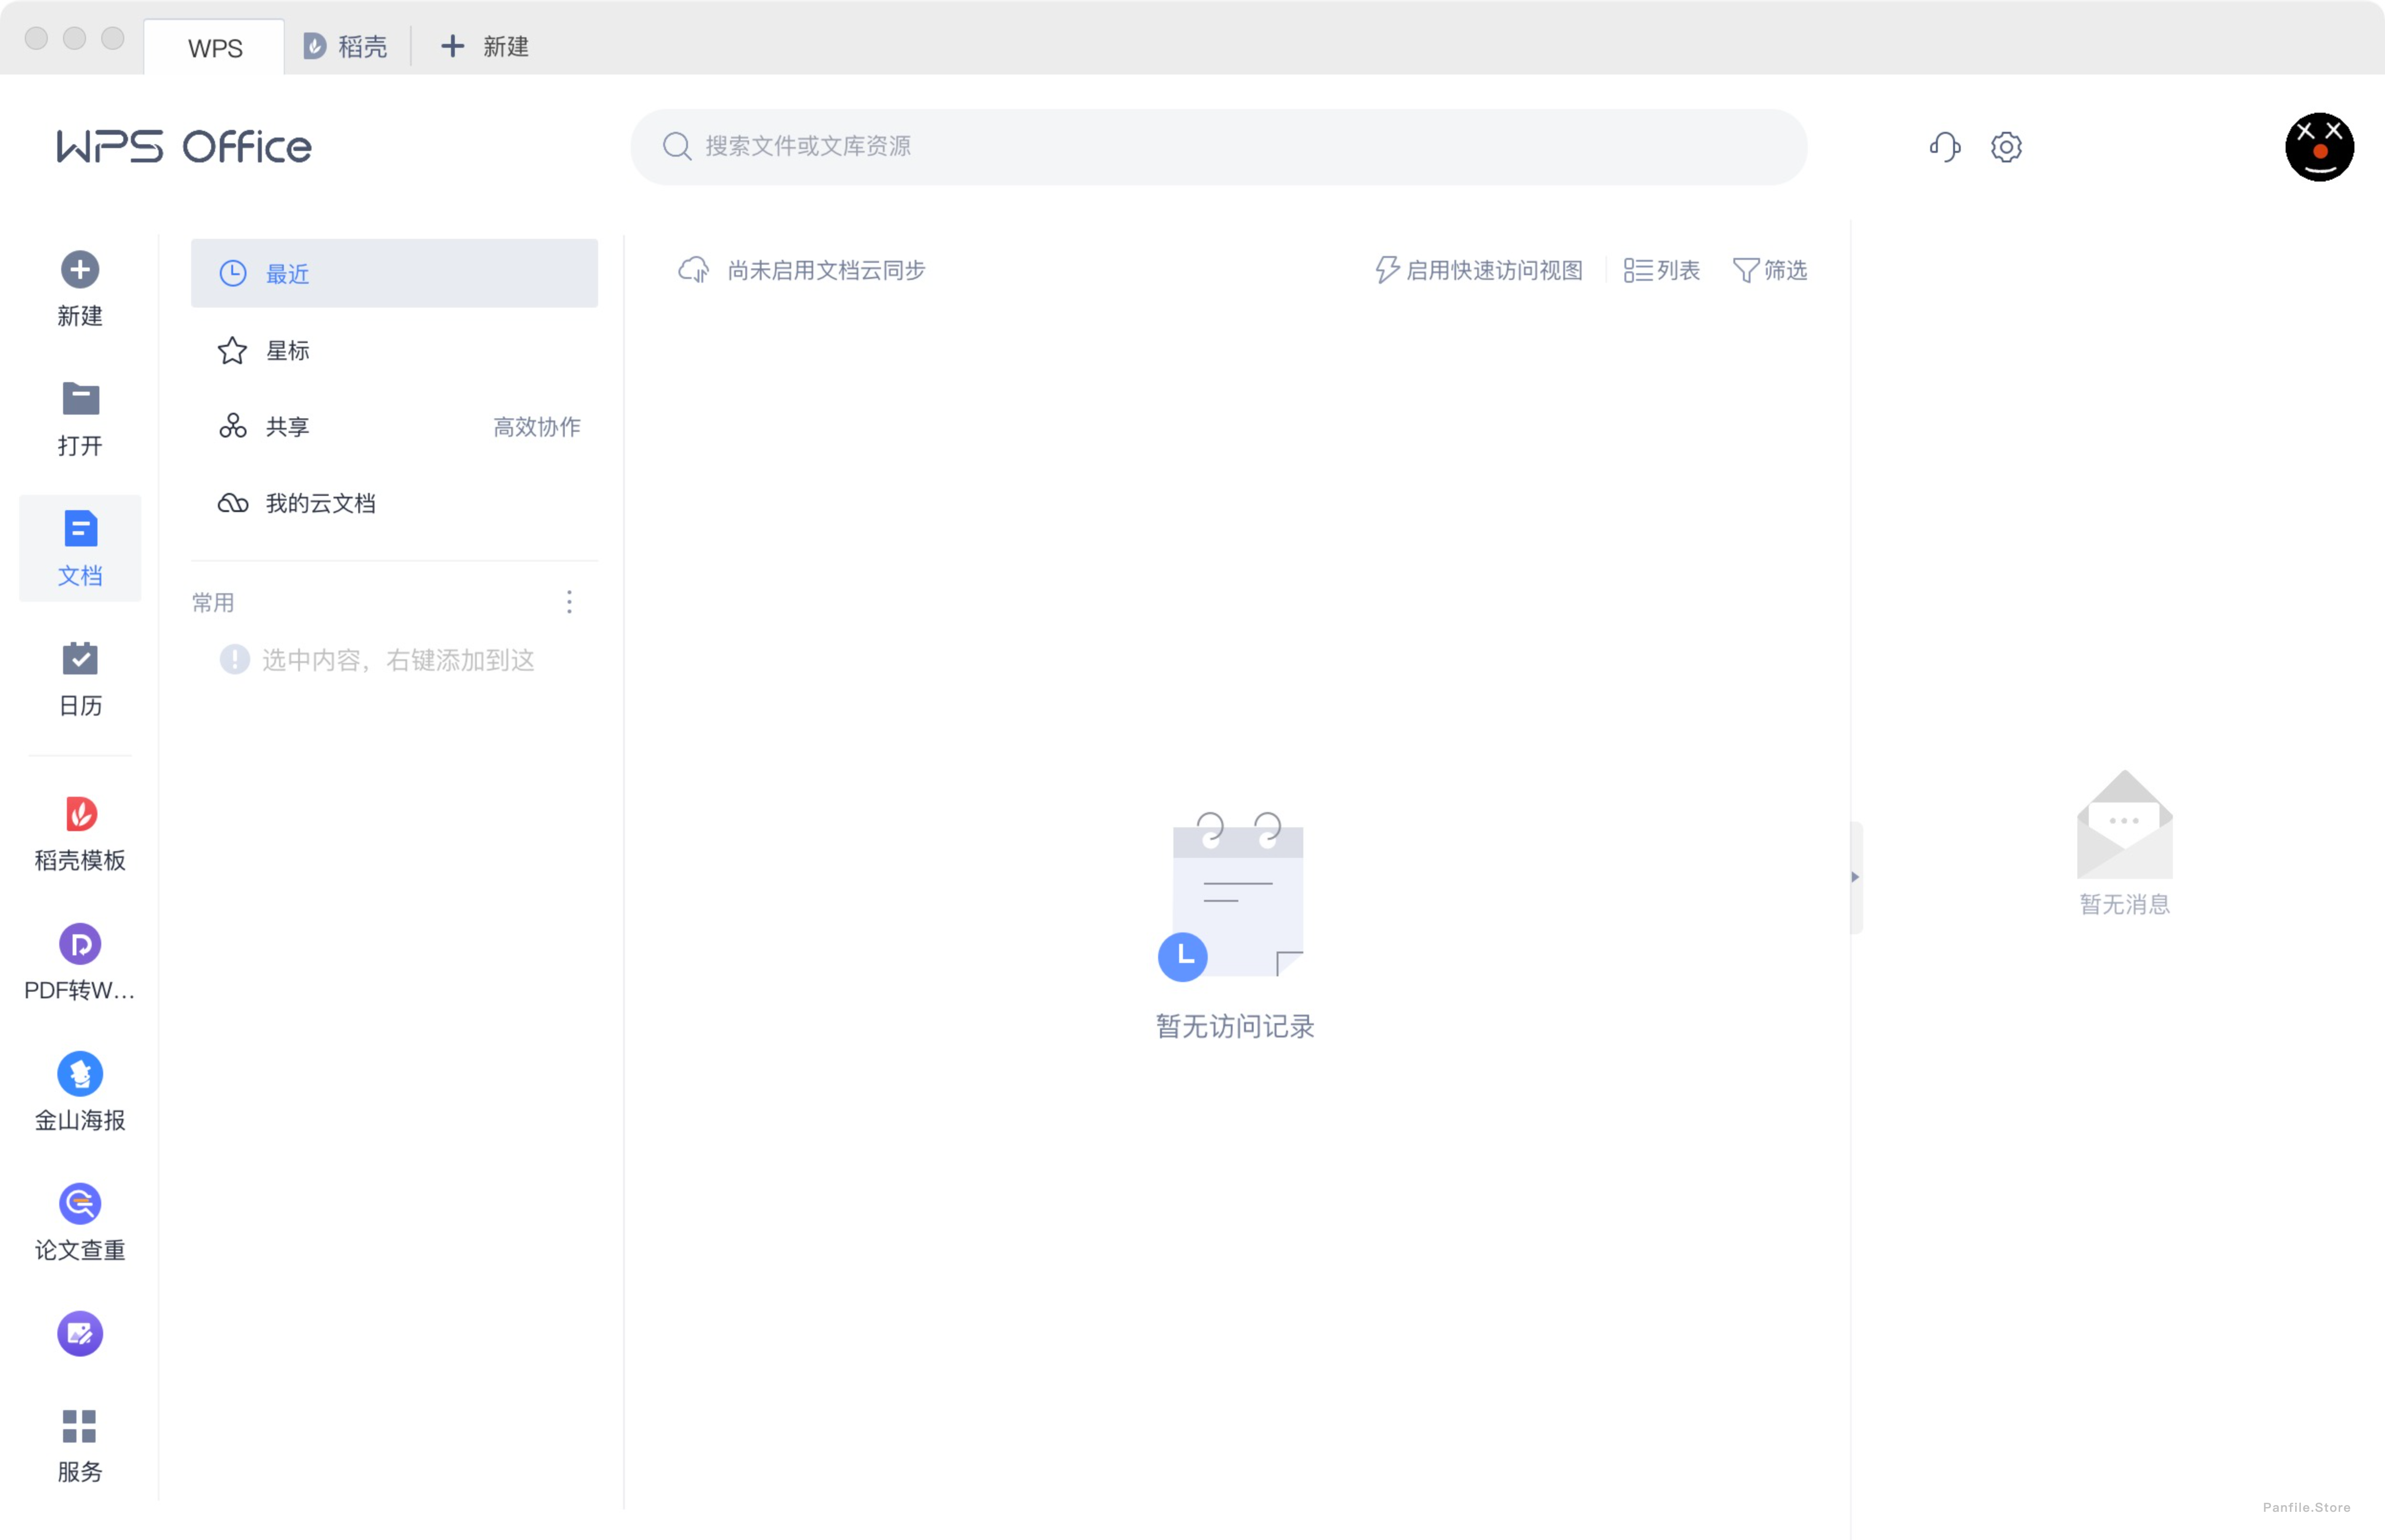The image size is (2385, 1540).
Task: Click the 共享 share icon
Action: 233,426
